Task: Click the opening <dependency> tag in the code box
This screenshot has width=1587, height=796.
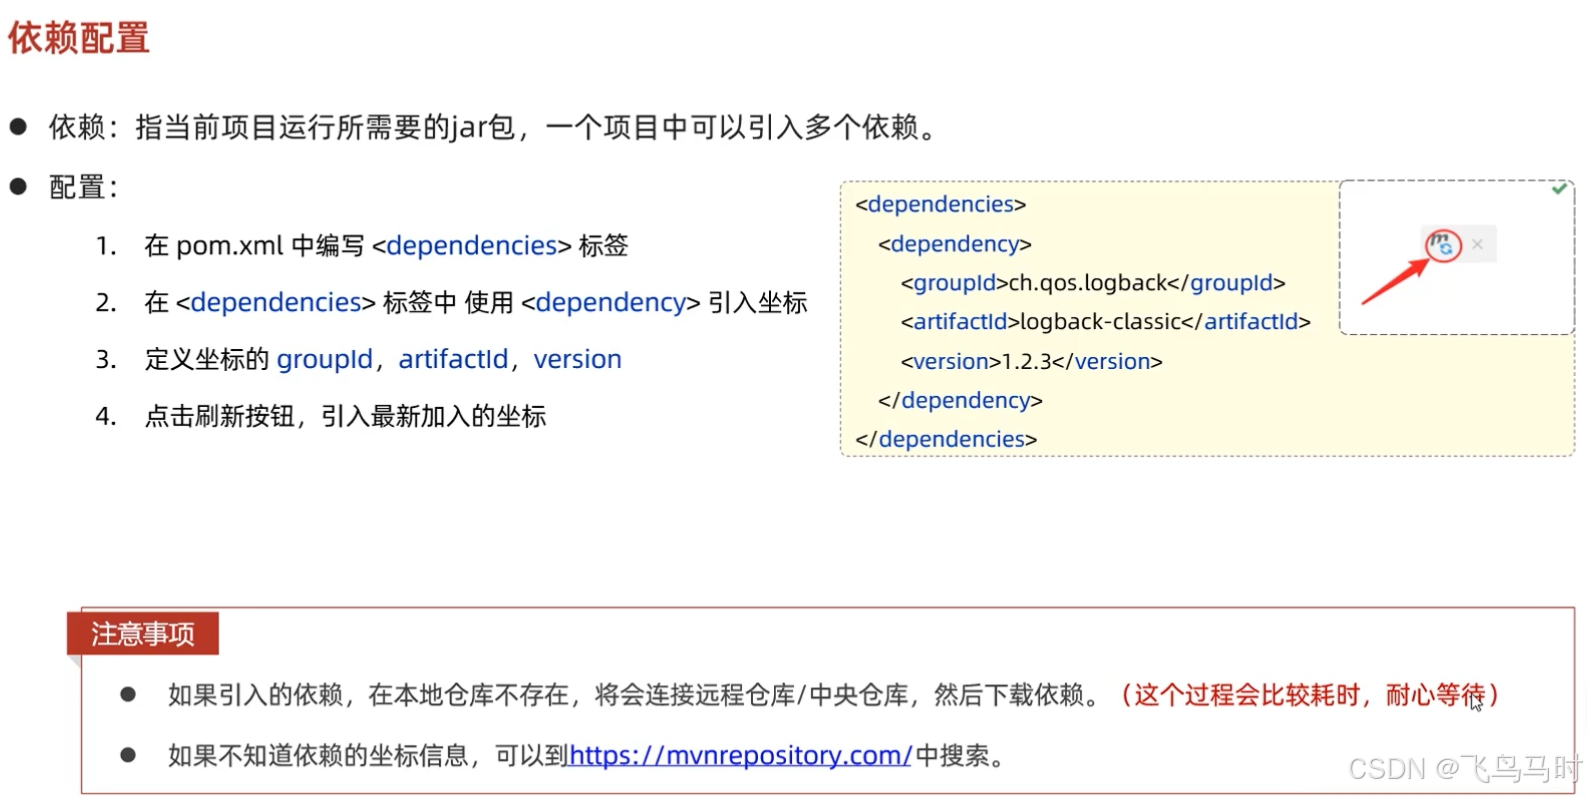Action: 954,244
